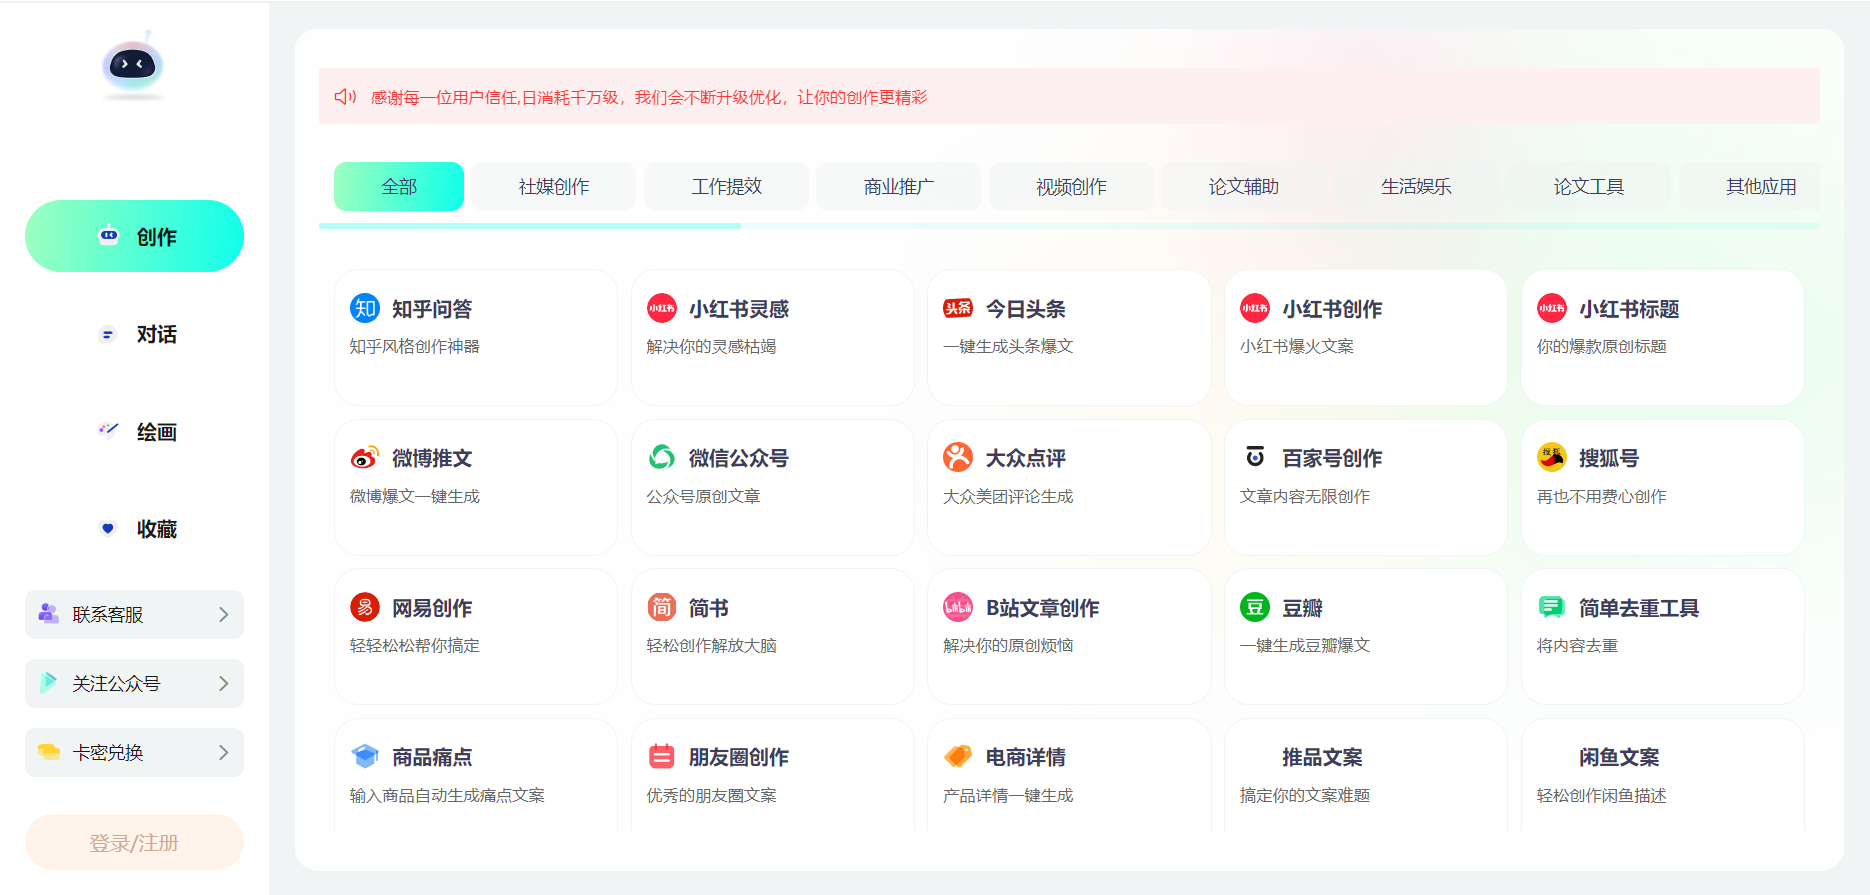Screen dimensions: 1870x895
Task: Click the speaker announcement icon
Action: (x=345, y=97)
